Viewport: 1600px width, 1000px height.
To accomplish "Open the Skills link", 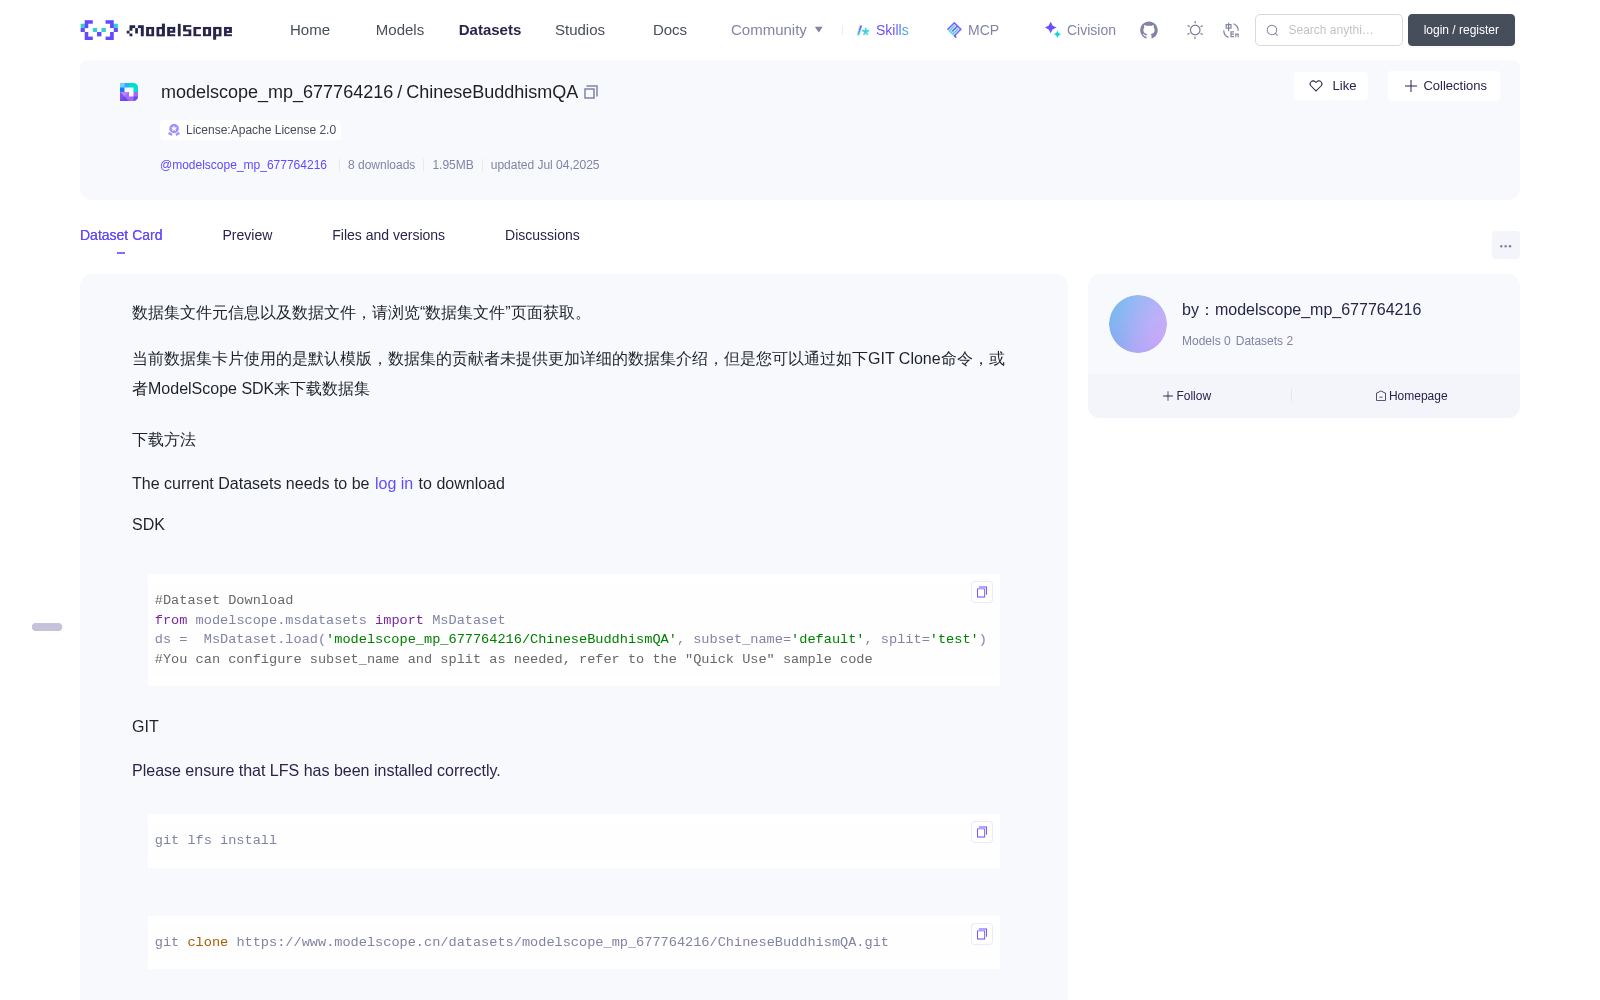I will [882, 30].
